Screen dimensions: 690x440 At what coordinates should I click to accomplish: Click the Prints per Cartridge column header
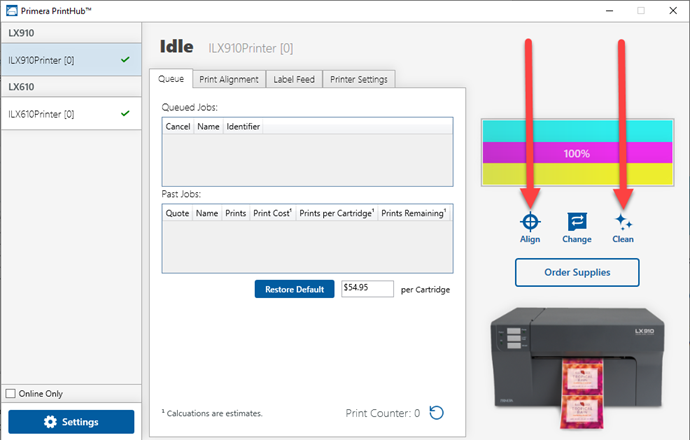(x=337, y=213)
